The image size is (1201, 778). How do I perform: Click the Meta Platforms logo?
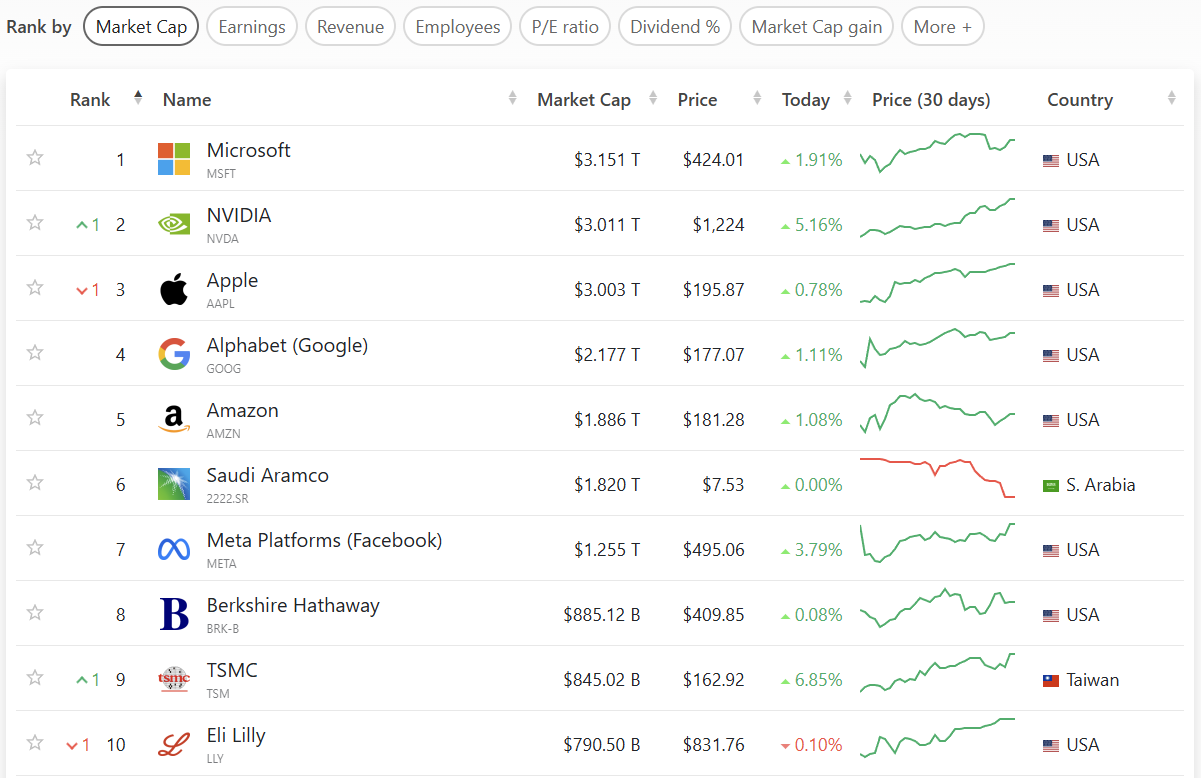(x=174, y=549)
